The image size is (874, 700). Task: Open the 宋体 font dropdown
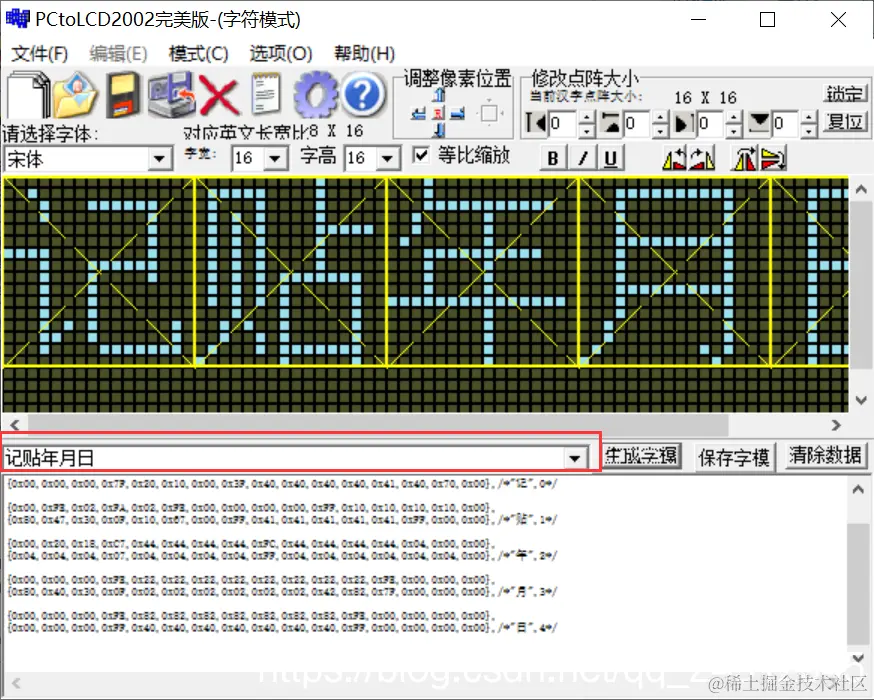click(x=161, y=157)
